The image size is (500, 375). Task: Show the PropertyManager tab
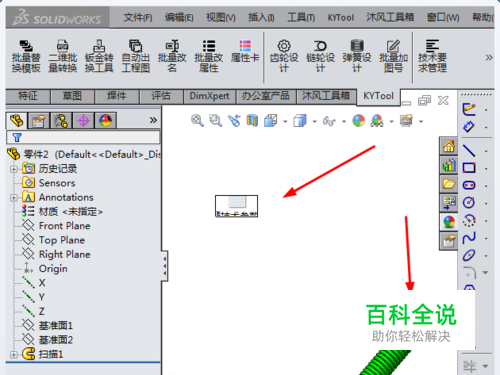point(38,120)
